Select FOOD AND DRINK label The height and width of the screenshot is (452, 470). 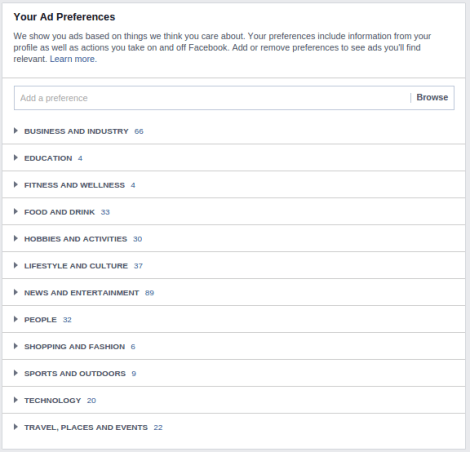(59, 212)
